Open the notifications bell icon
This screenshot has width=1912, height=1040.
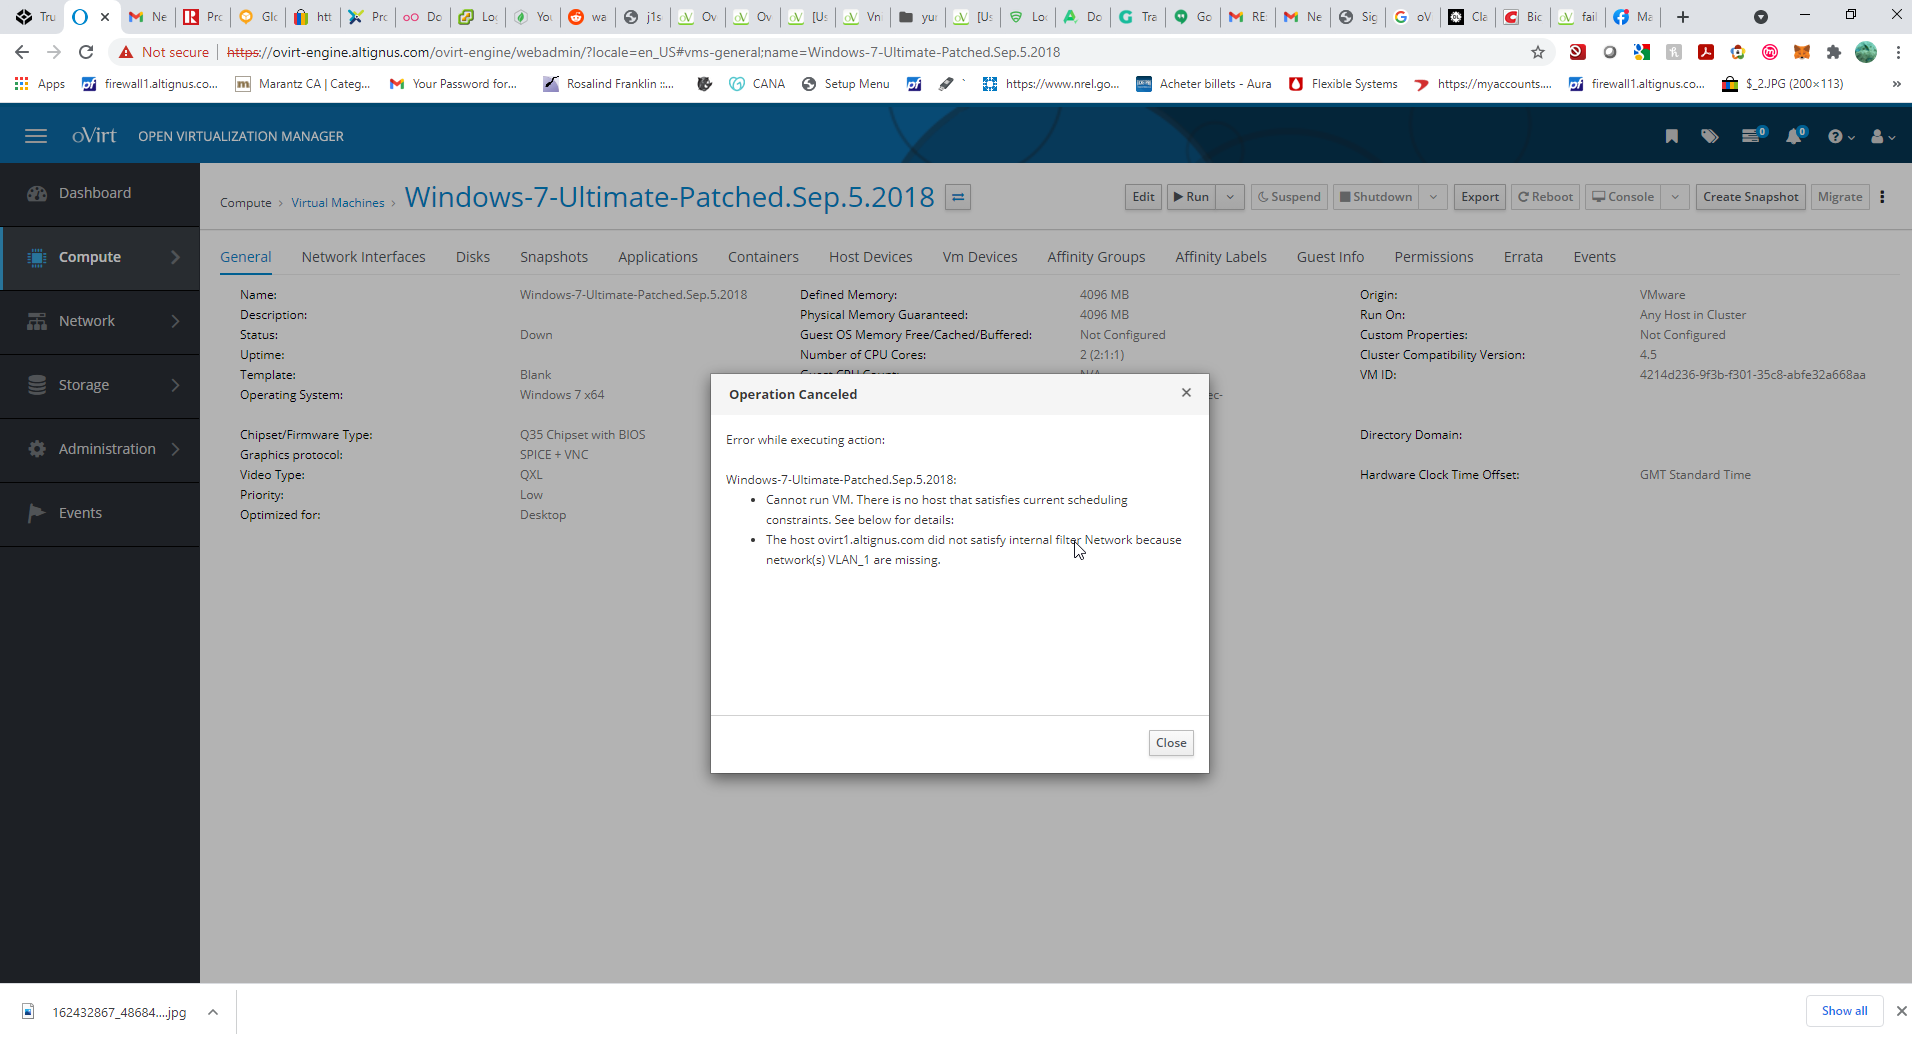(x=1794, y=136)
